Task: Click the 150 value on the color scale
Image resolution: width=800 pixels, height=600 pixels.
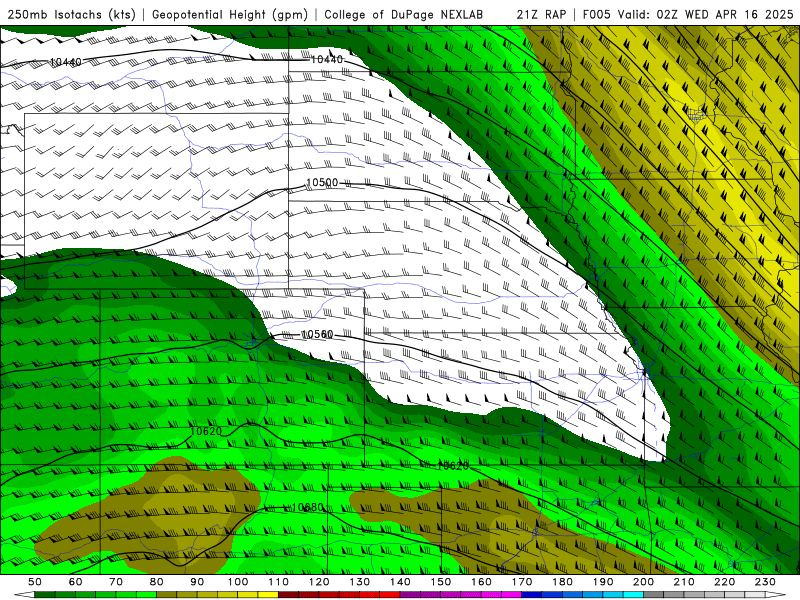Action: (441, 582)
